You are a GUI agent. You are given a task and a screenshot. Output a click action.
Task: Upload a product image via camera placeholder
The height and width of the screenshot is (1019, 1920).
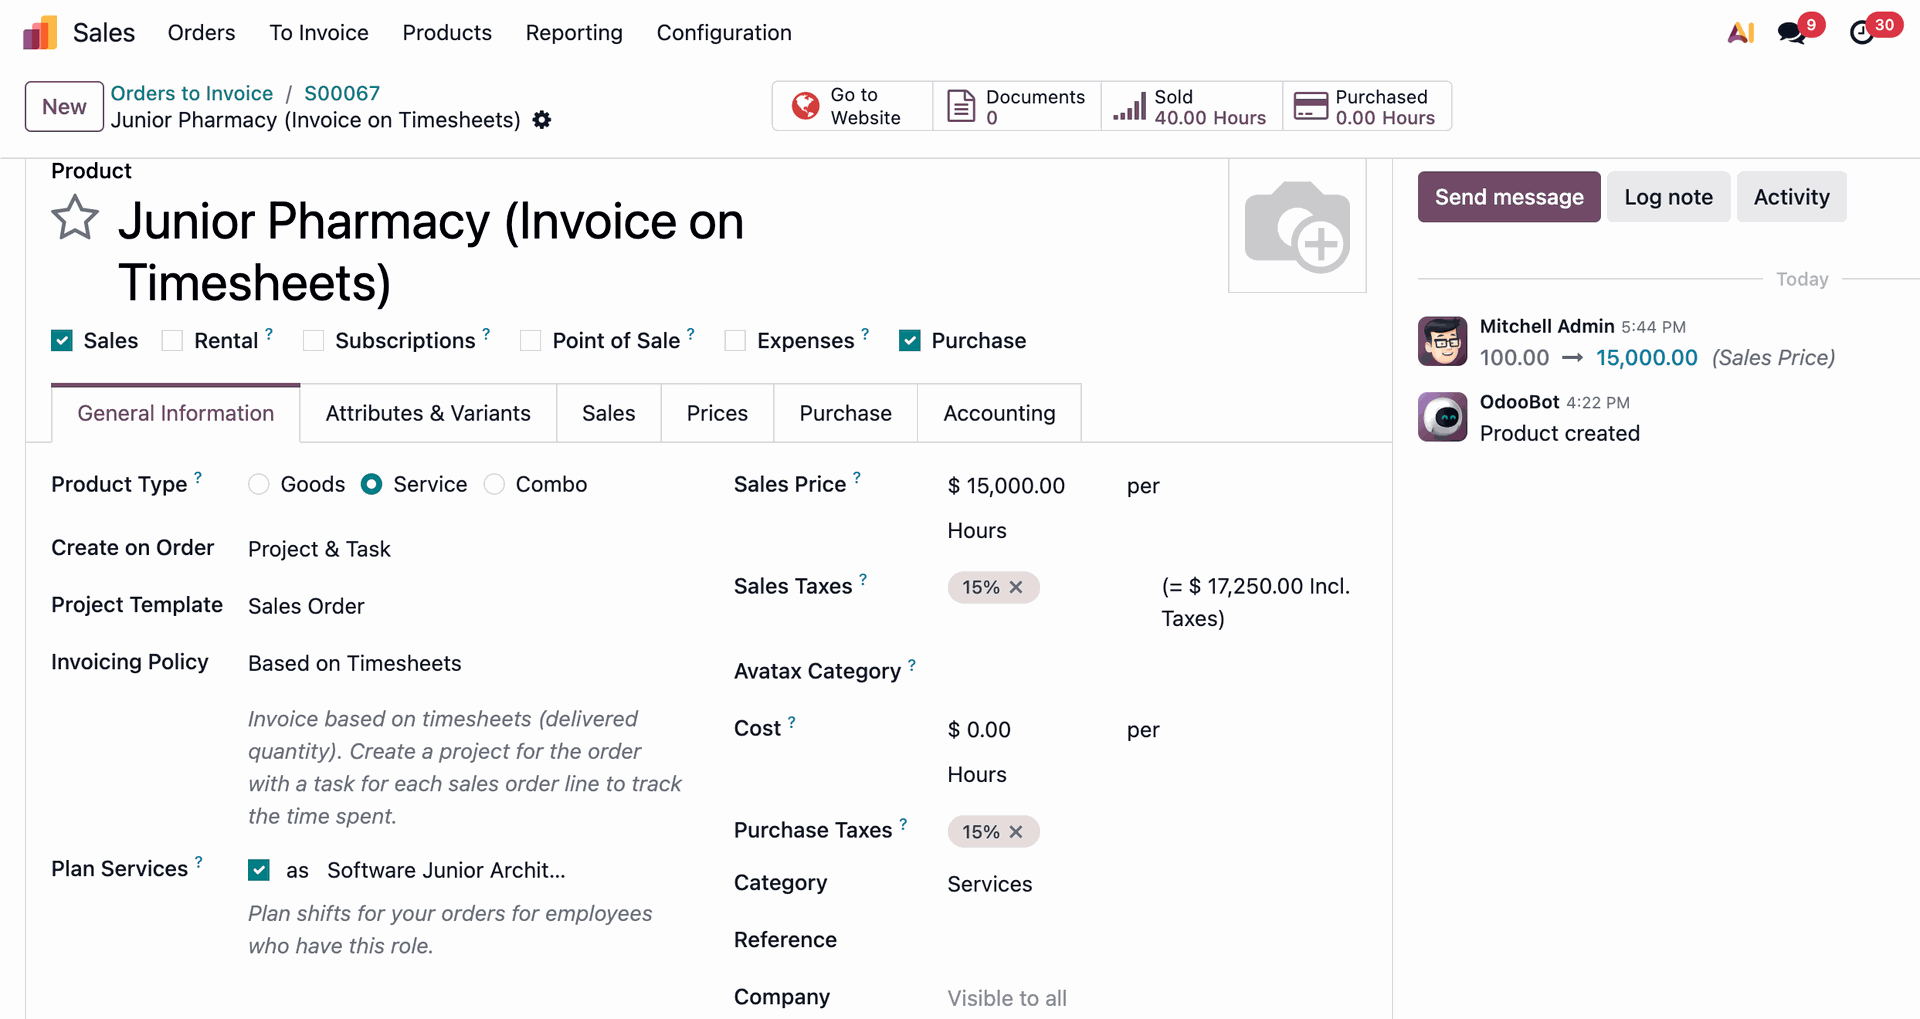(x=1297, y=227)
